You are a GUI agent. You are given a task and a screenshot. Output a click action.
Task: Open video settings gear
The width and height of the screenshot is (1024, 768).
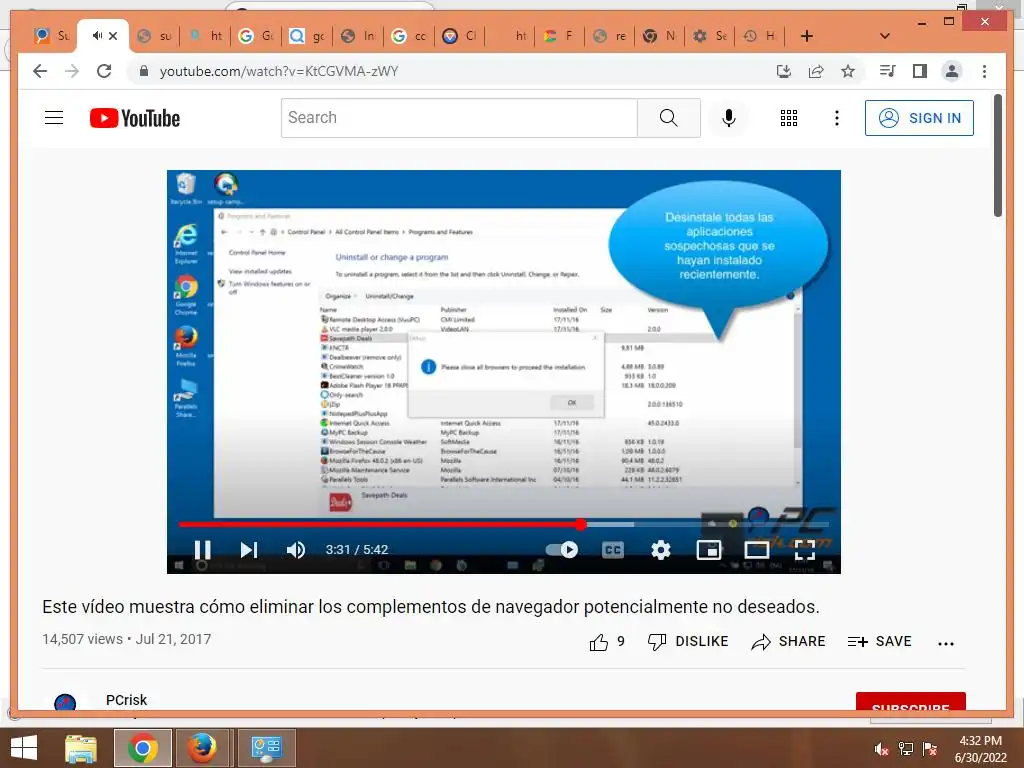[661, 550]
